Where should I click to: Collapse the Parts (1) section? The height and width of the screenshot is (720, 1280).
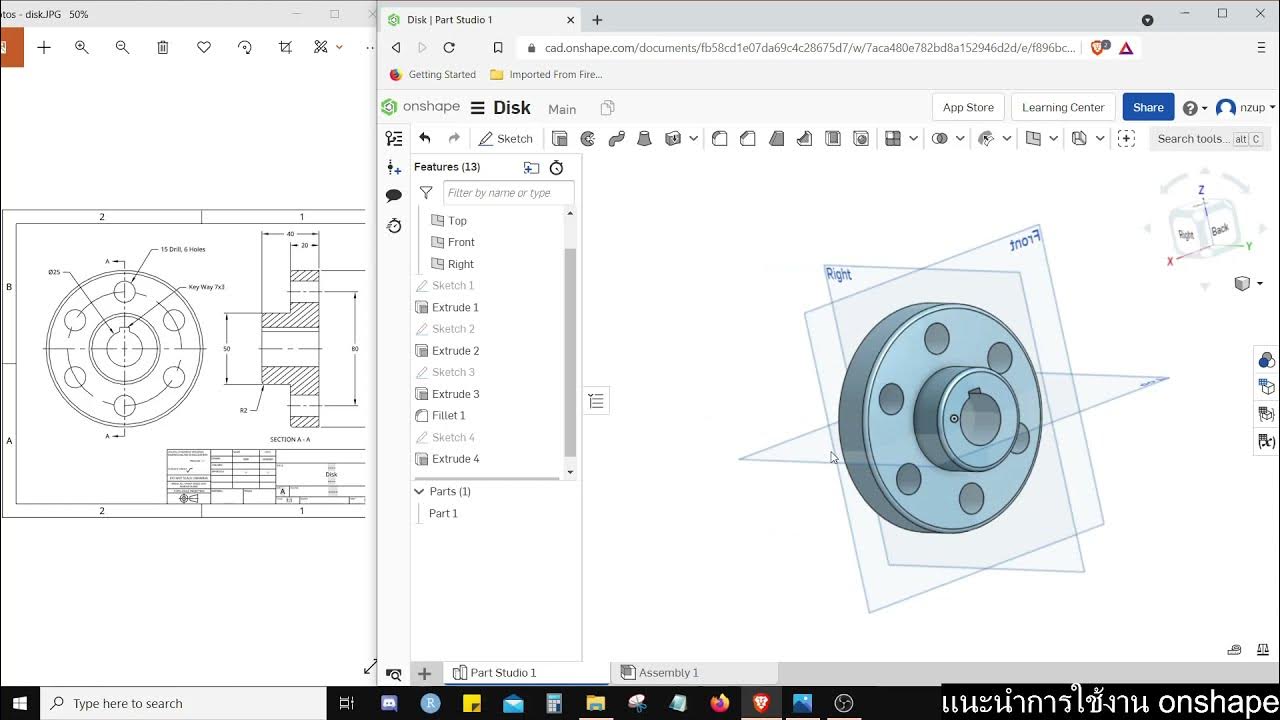420,491
